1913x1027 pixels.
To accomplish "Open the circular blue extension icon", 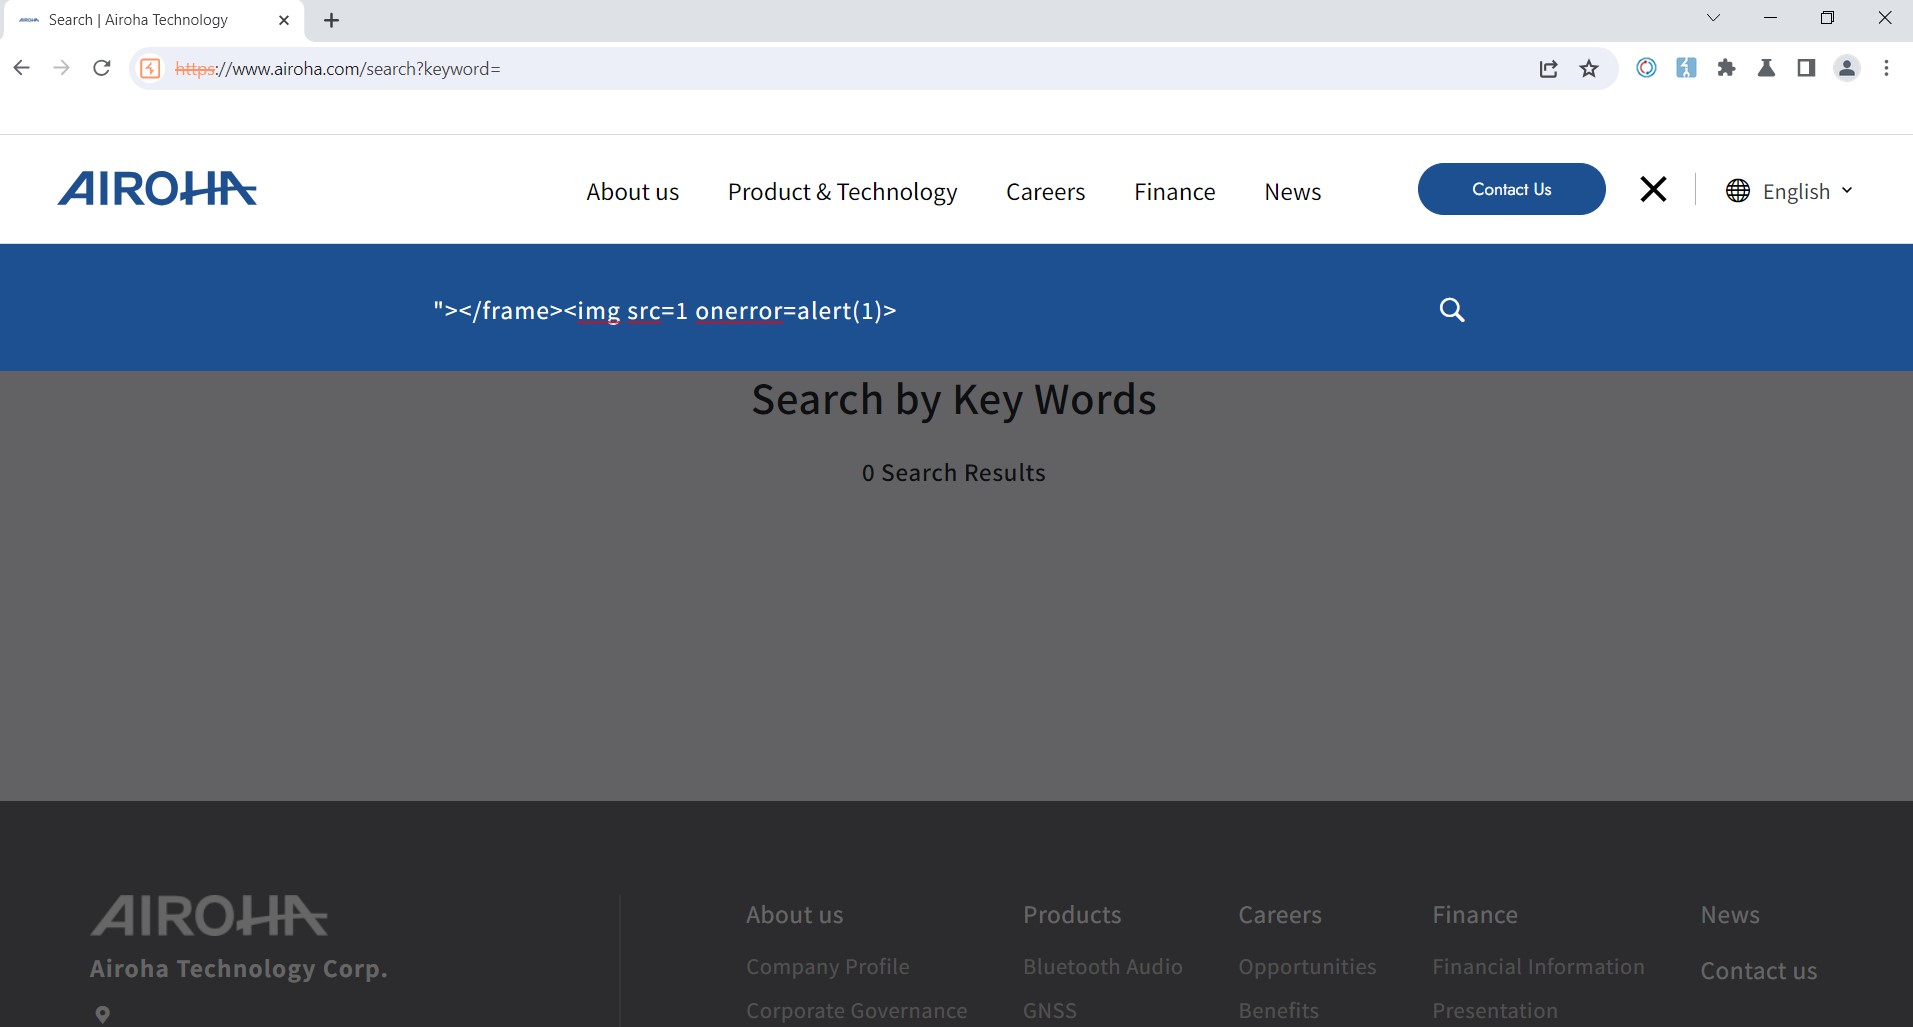I will pos(1646,68).
